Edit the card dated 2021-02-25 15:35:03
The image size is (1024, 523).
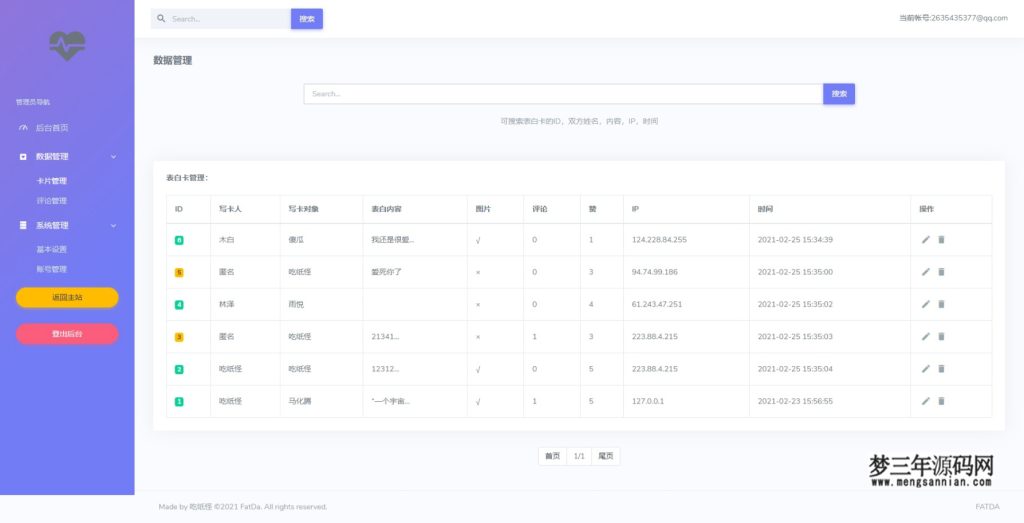point(925,336)
